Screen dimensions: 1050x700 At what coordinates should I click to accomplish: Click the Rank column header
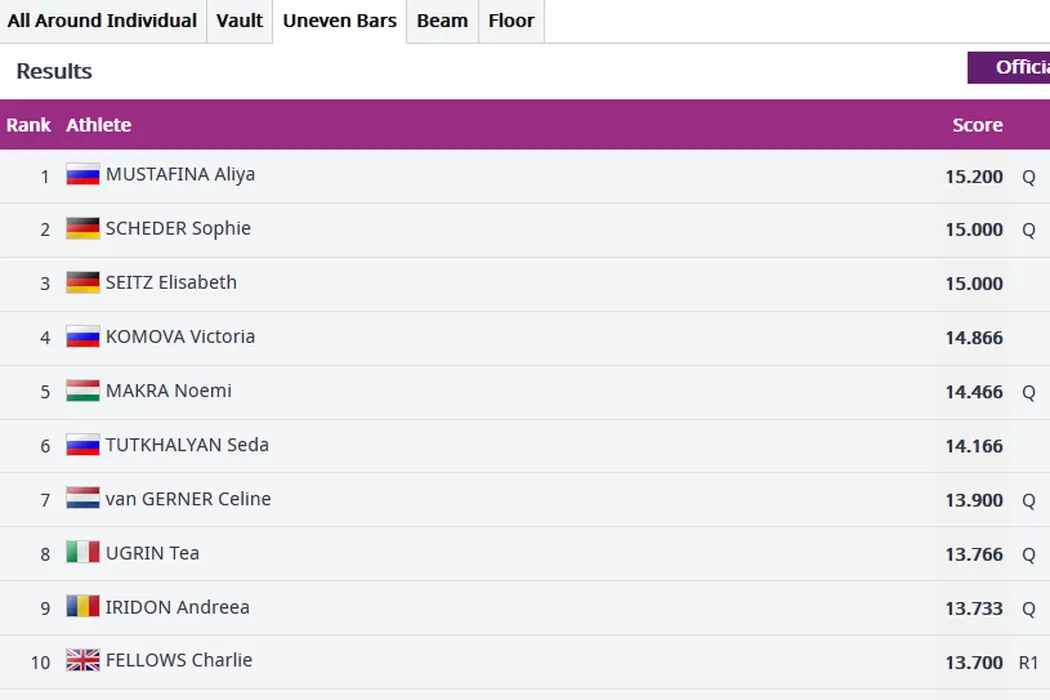tap(28, 125)
